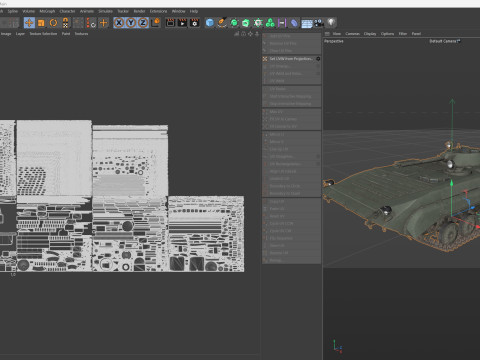This screenshot has width=480, height=360.
Task: Click Fit UV to Canvas command
Action: (291, 119)
